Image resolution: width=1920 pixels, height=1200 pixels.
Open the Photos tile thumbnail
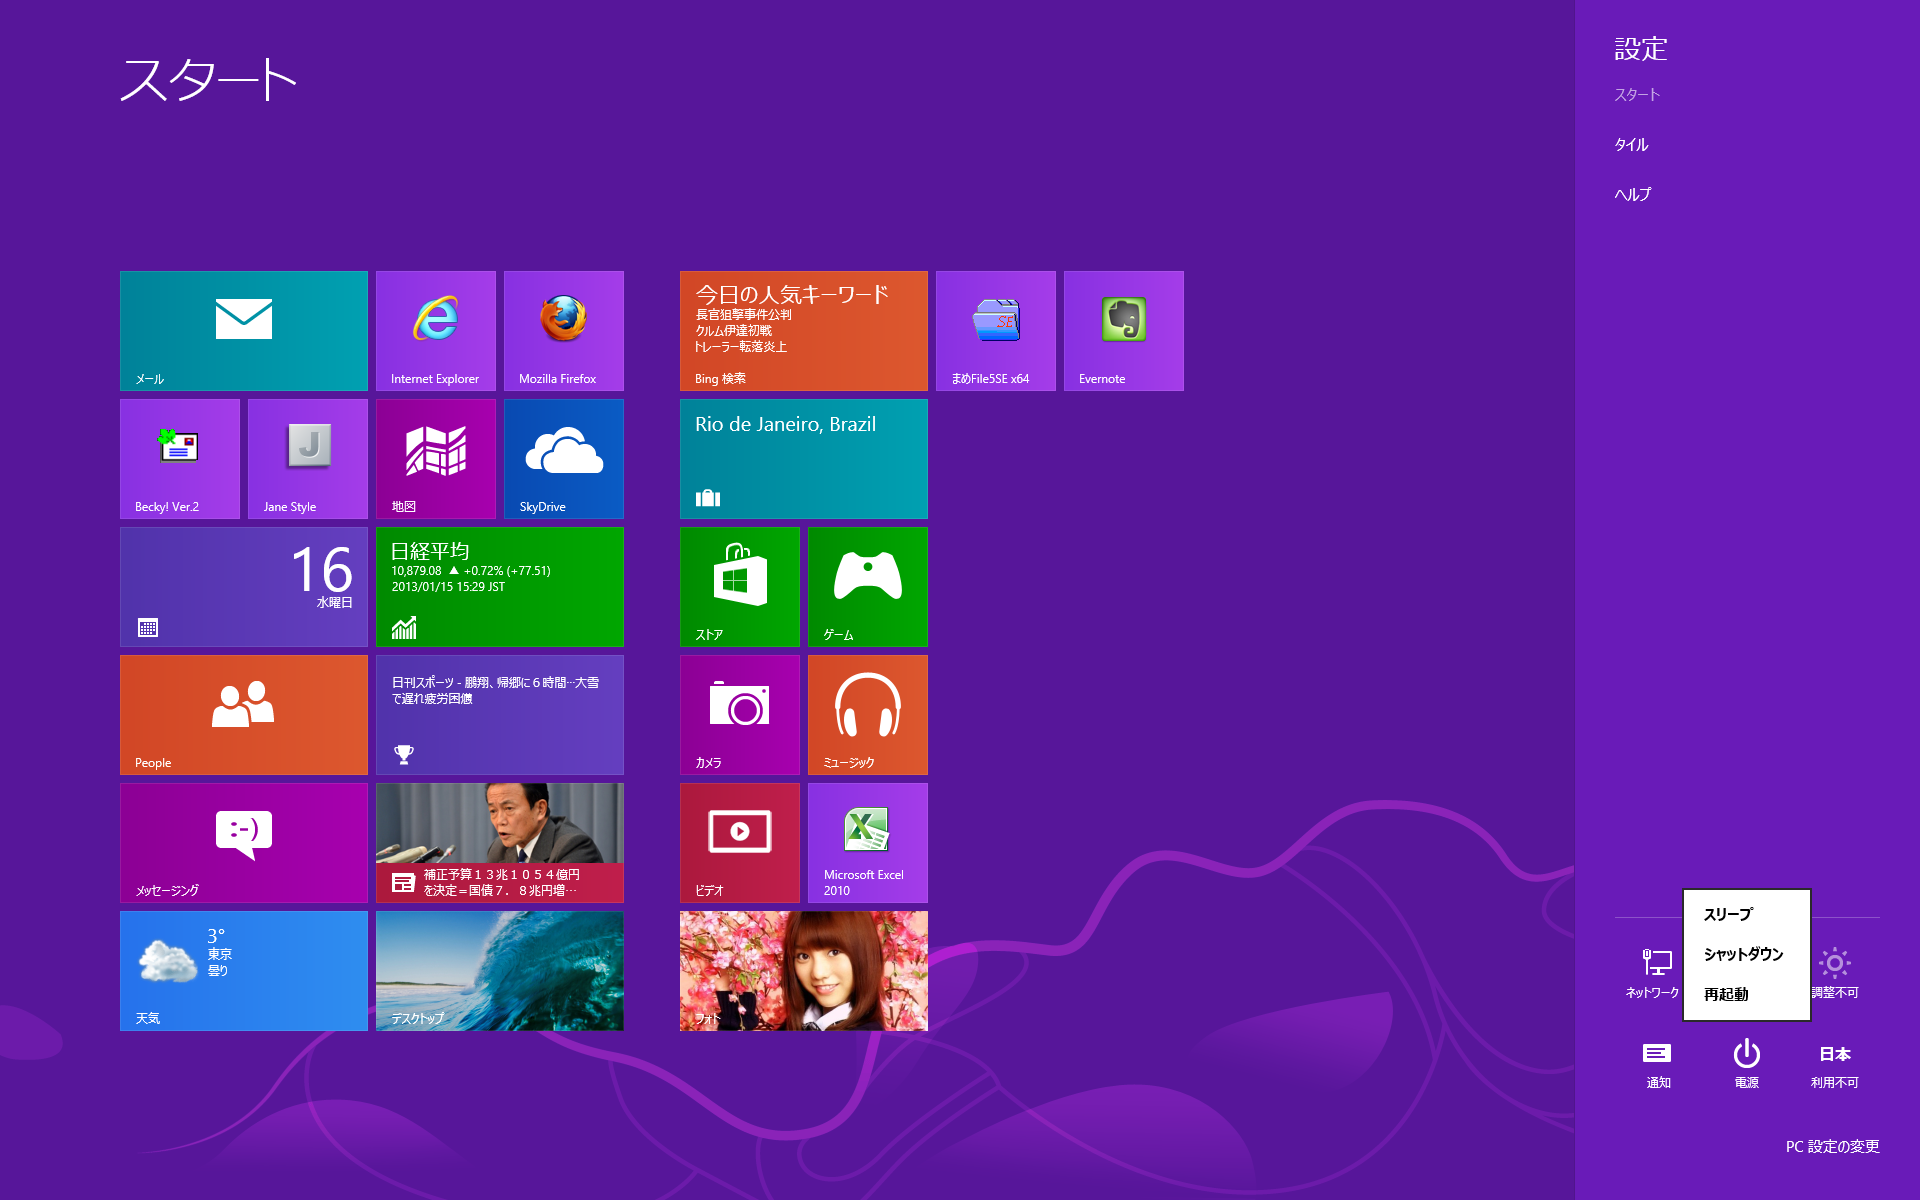pyautogui.click(x=803, y=970)
